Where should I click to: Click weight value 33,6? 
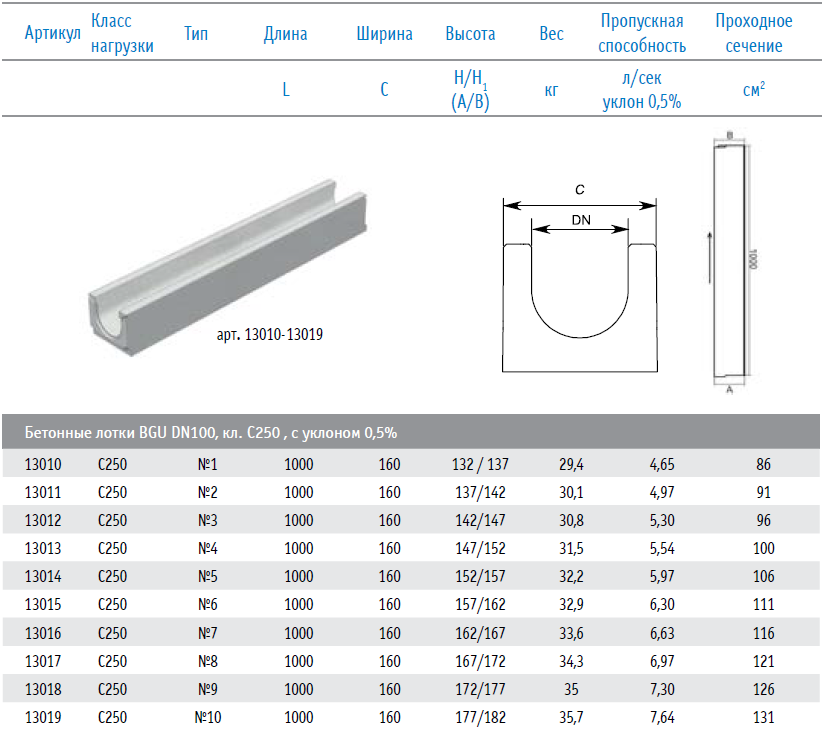pyautogui.click(x=571, y=633)
